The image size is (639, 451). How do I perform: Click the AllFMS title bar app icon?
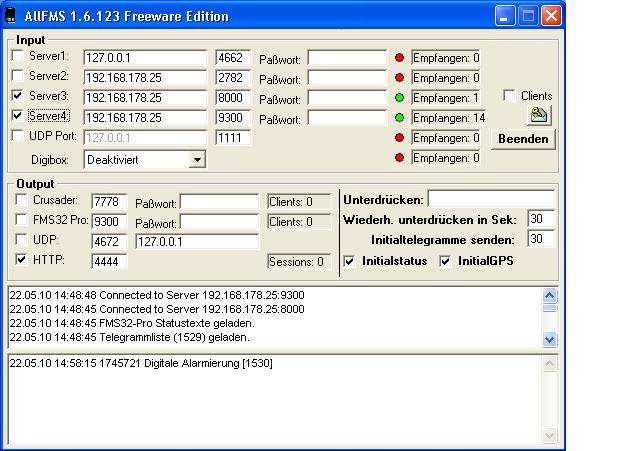click(x=11, y=16)
